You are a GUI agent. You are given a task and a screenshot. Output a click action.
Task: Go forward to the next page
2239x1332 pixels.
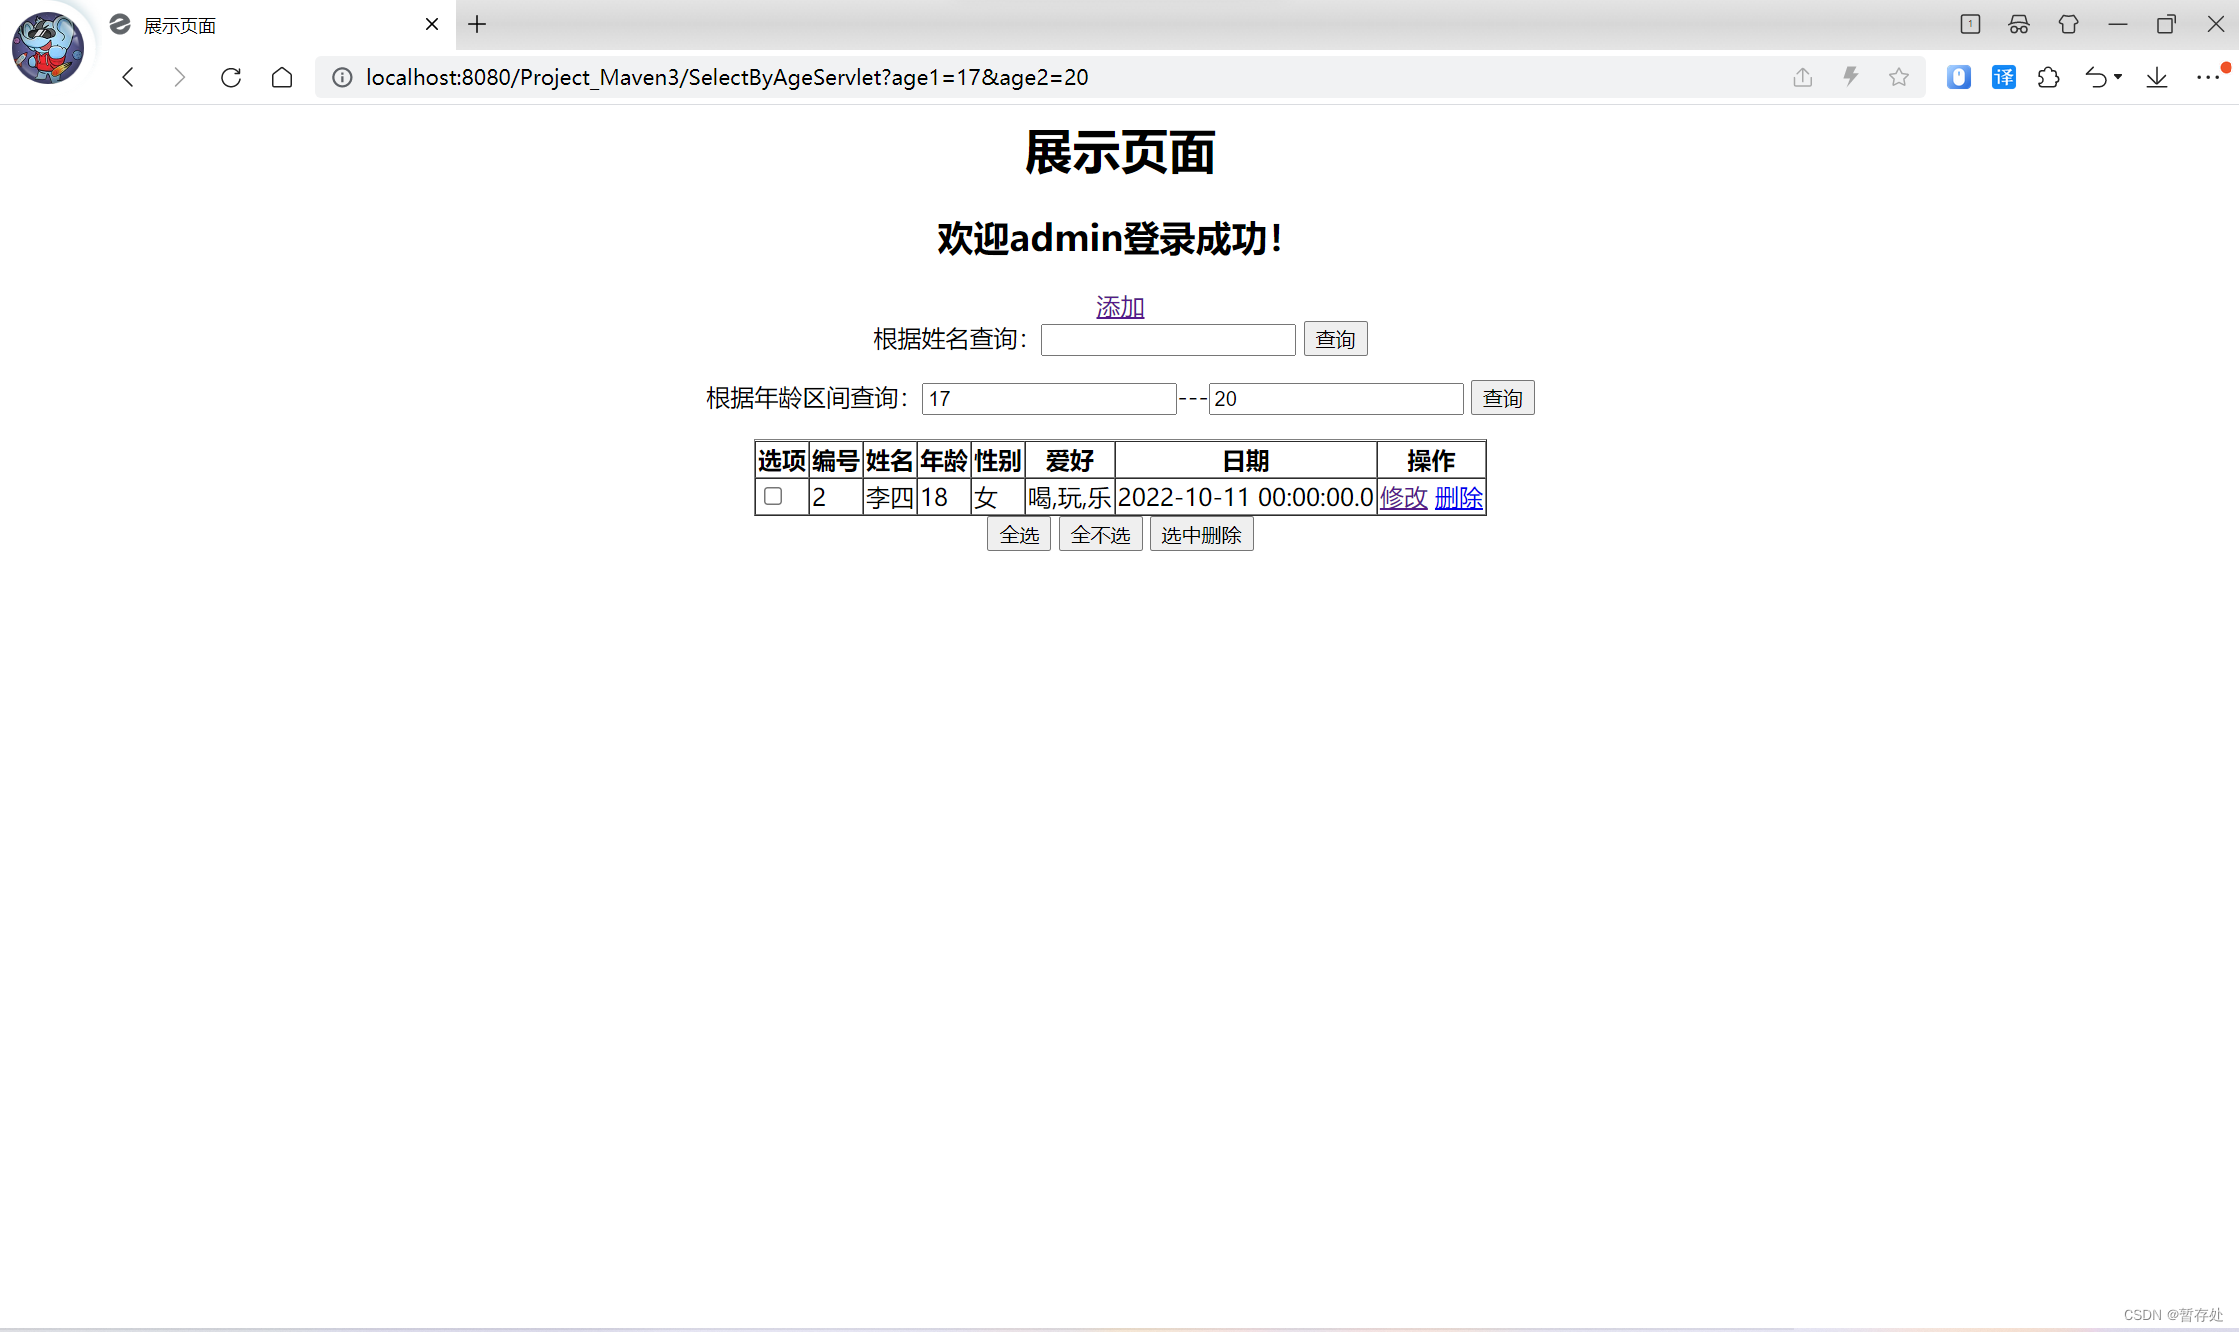coord(179,77)
